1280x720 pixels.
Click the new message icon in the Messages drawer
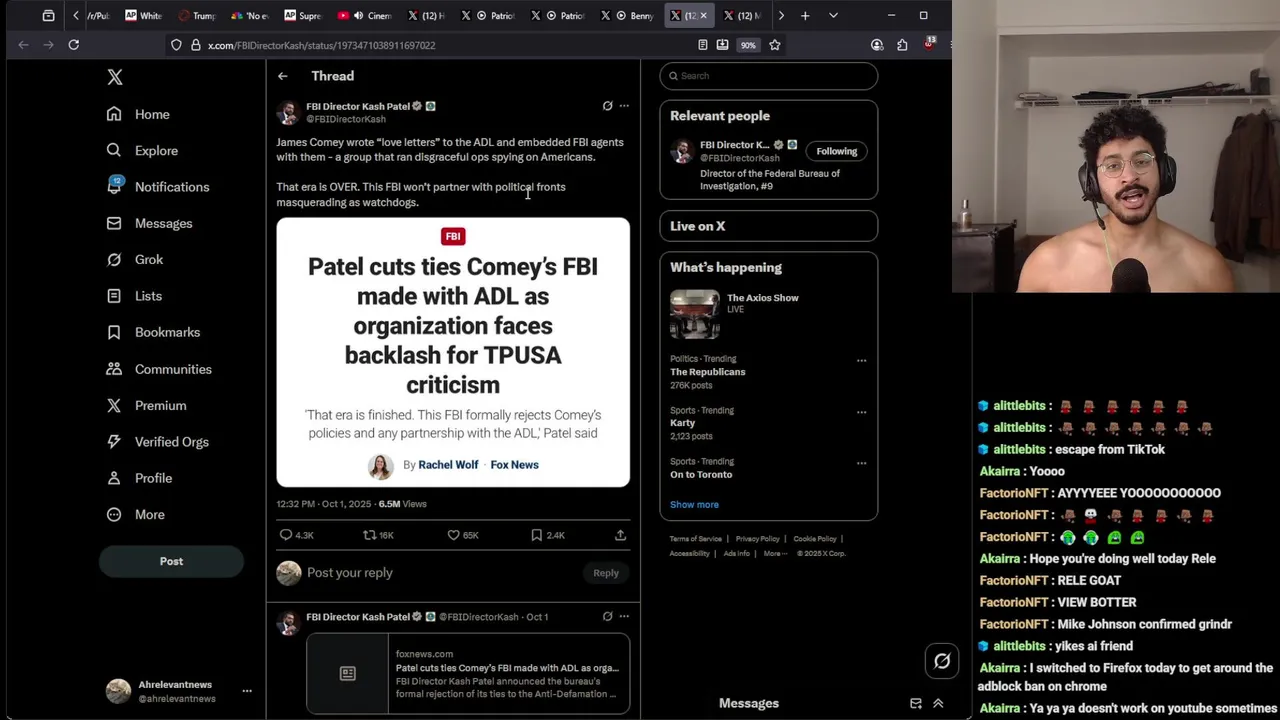tap(915, 704)
